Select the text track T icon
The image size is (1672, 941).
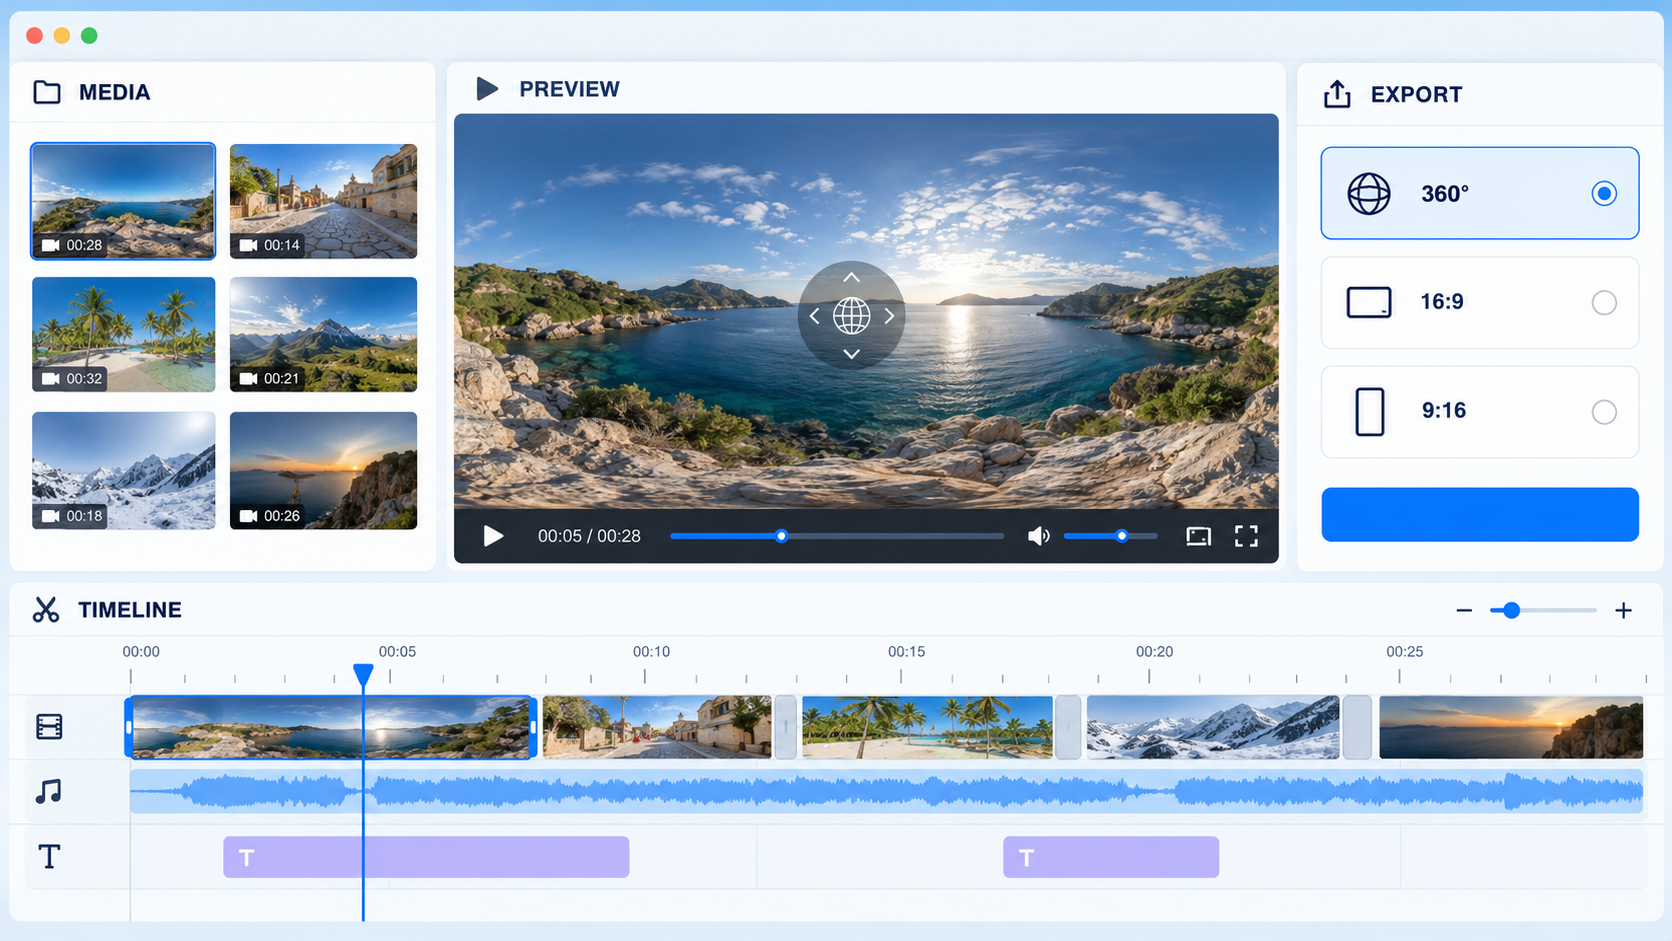[49, 856]
